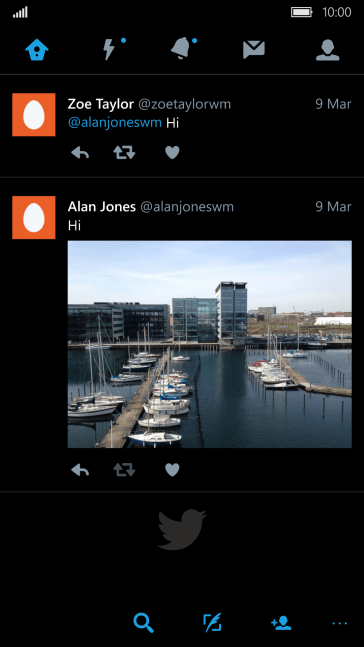Tap Alan Jones's egg avatar
The width and height of the screenshot is (364, 647).
click(x=34, y=217)
